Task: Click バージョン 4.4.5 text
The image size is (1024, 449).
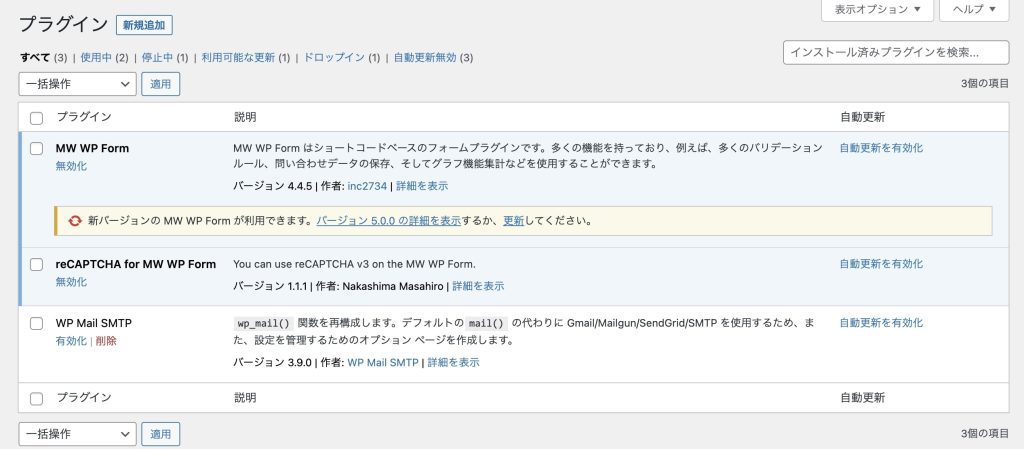Action: [x=272, y=186]
